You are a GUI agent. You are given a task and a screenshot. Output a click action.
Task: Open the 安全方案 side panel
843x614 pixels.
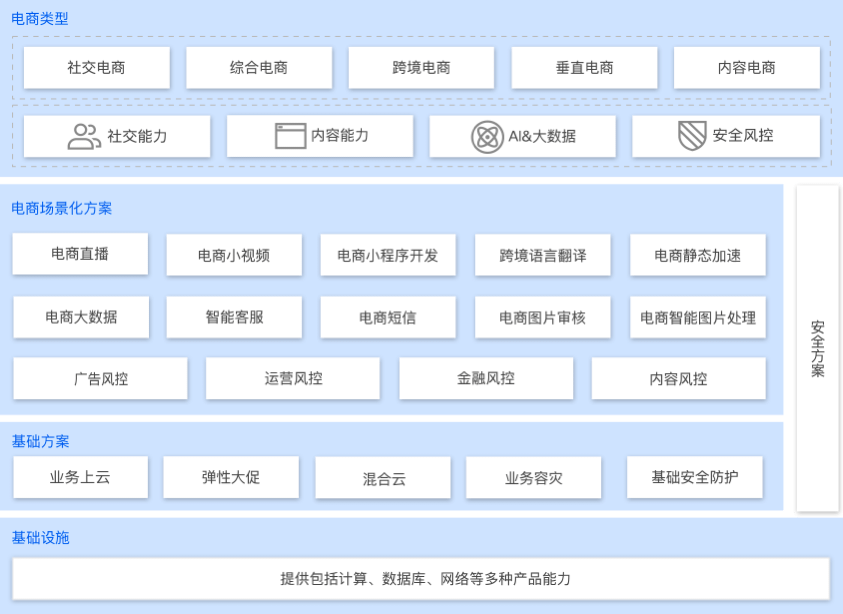(x=817, y=348)
